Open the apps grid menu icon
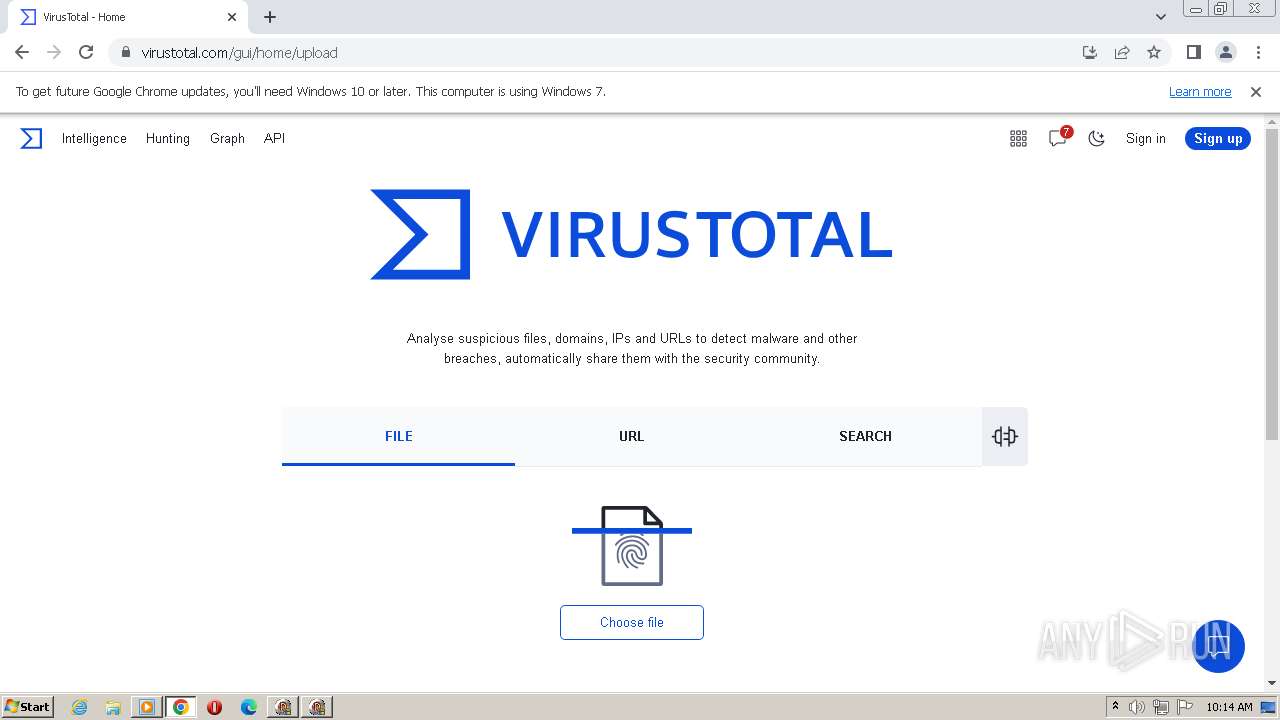 (1018, 139)
